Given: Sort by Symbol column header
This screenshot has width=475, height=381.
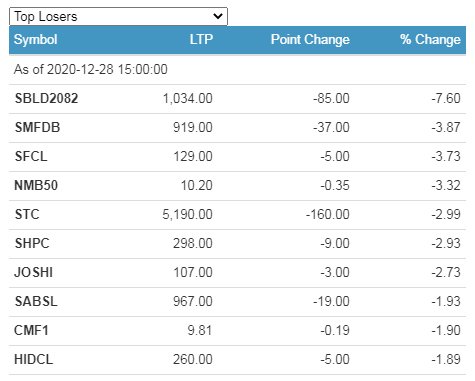Looking at the screenshot, I should pyautogui.click(x=36, y=40).
